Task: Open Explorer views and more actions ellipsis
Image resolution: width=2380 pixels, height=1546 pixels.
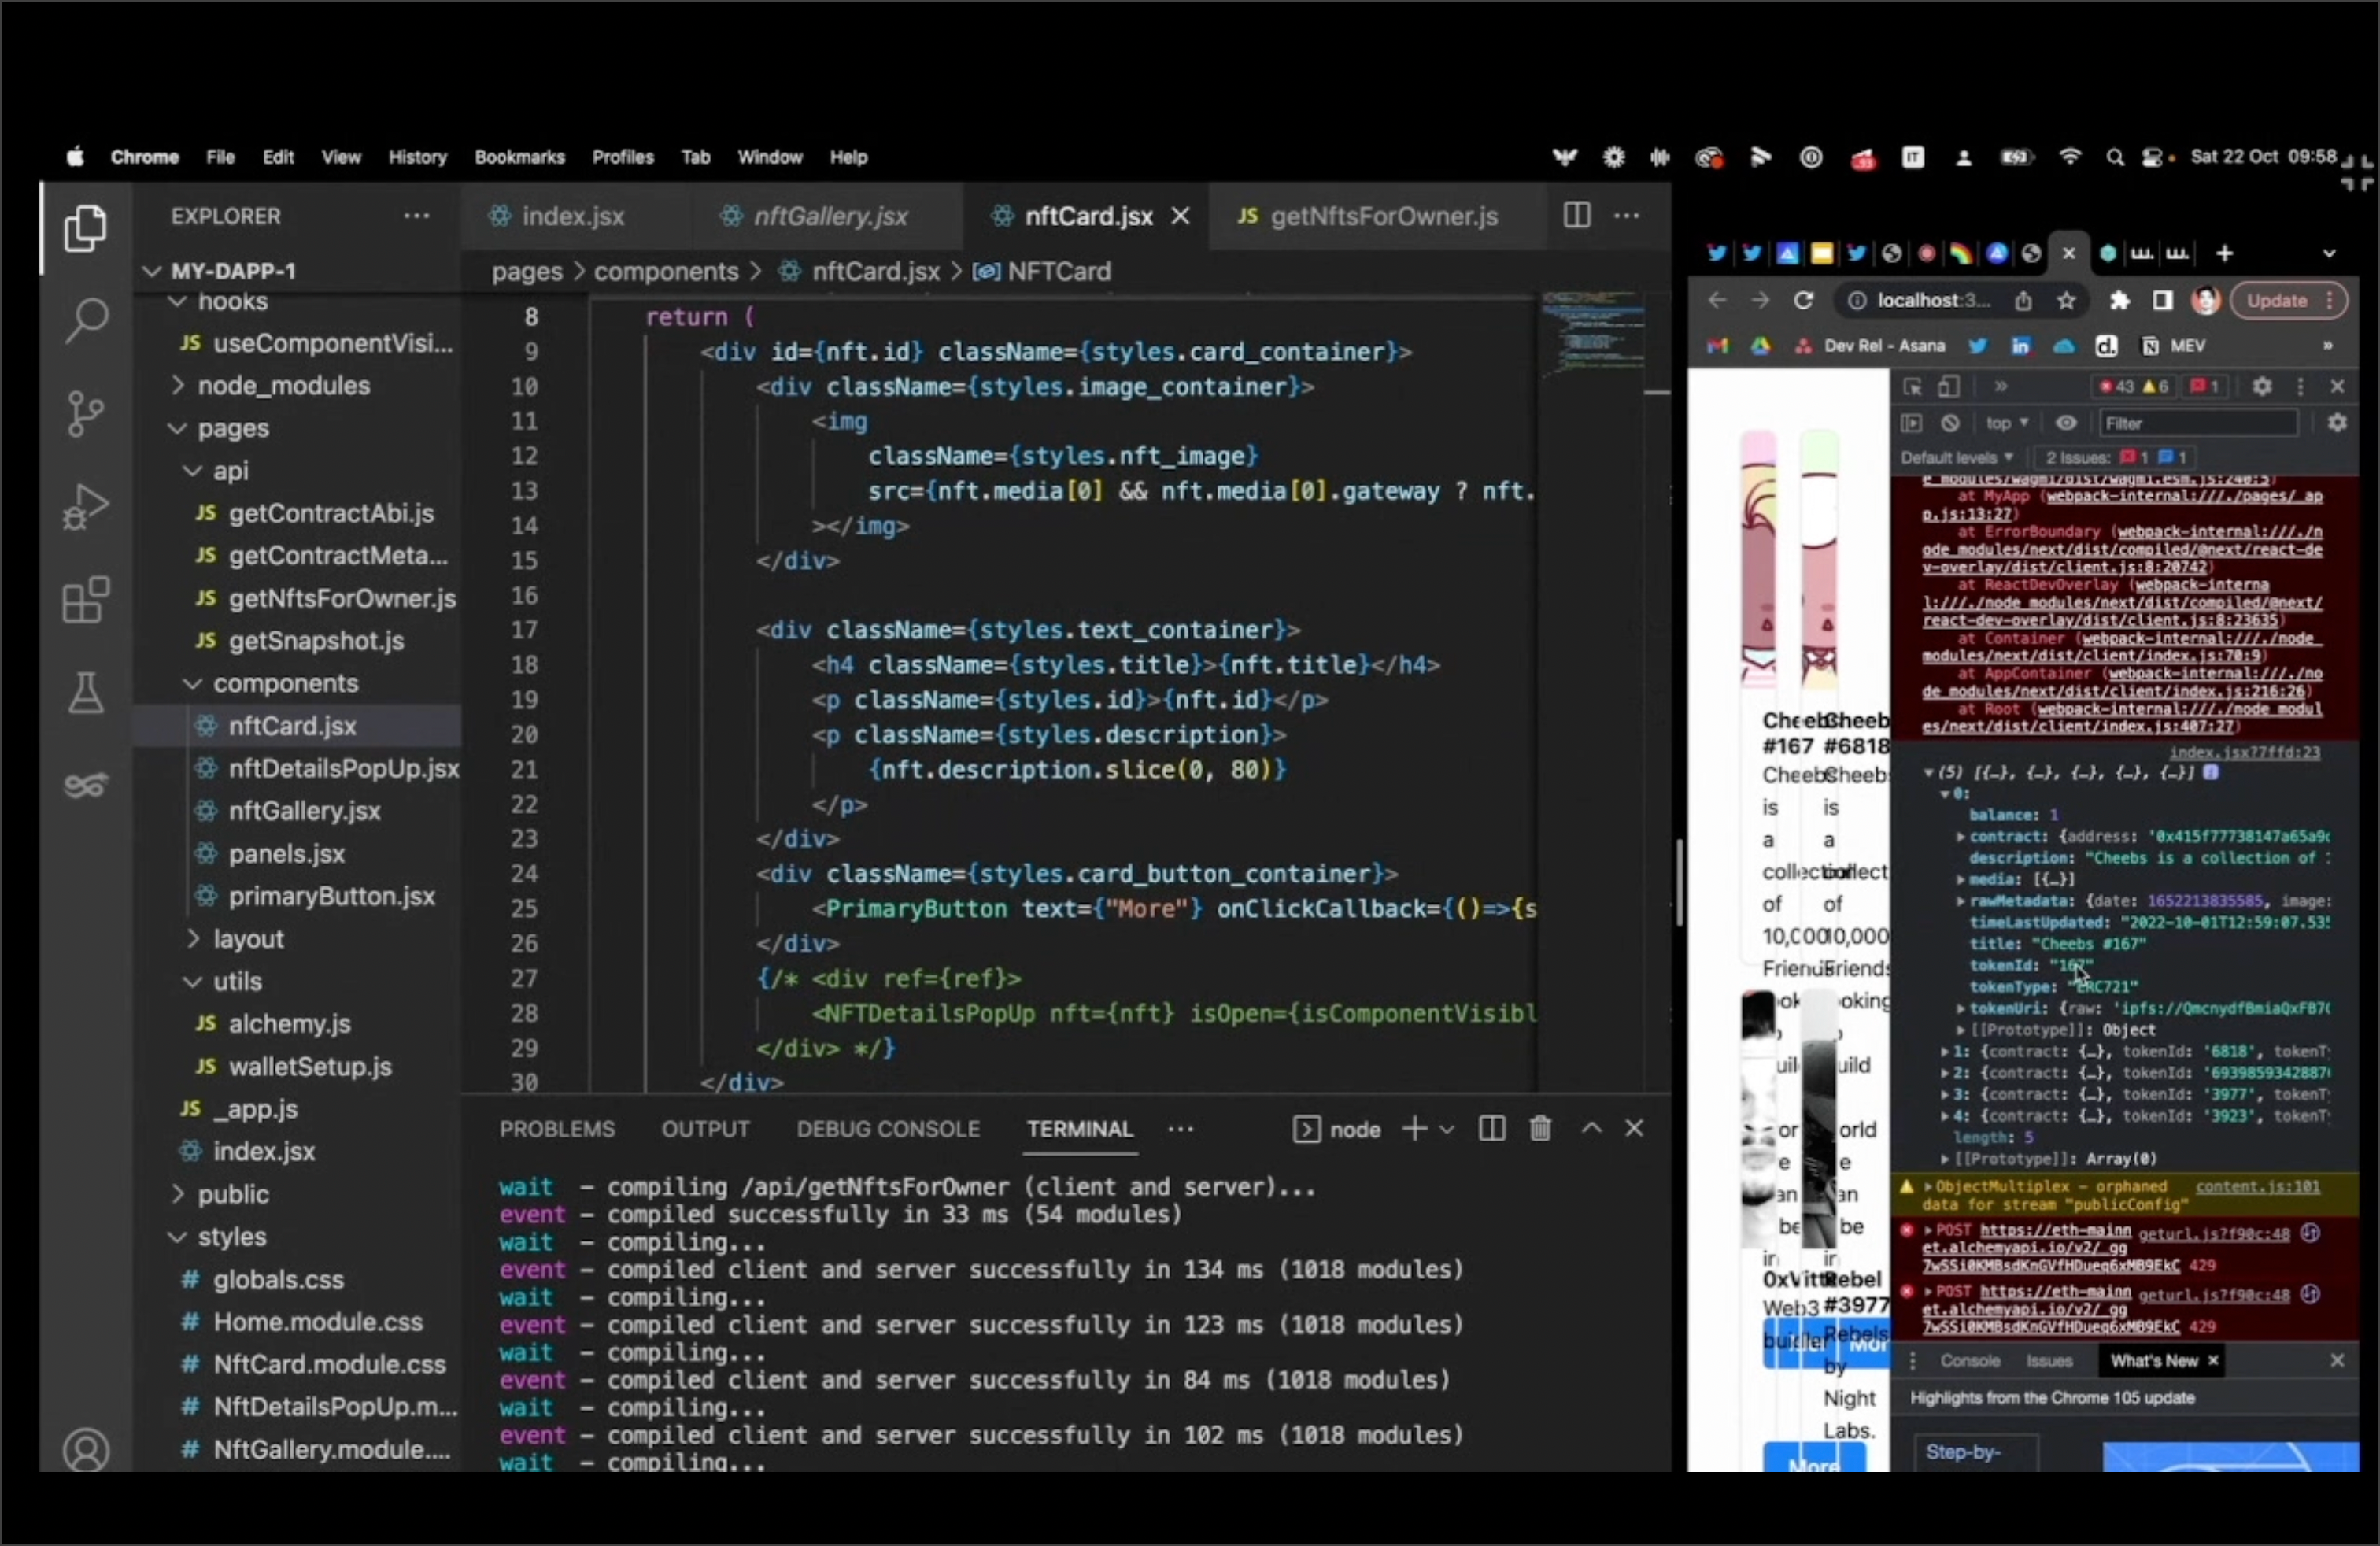Action: pos(416,215)
